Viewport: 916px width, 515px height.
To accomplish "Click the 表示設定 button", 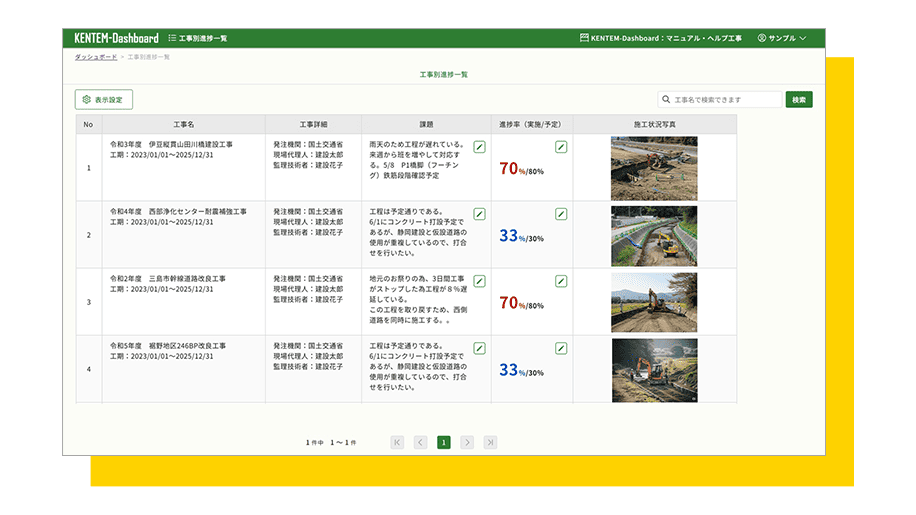I will click(104, 100).
